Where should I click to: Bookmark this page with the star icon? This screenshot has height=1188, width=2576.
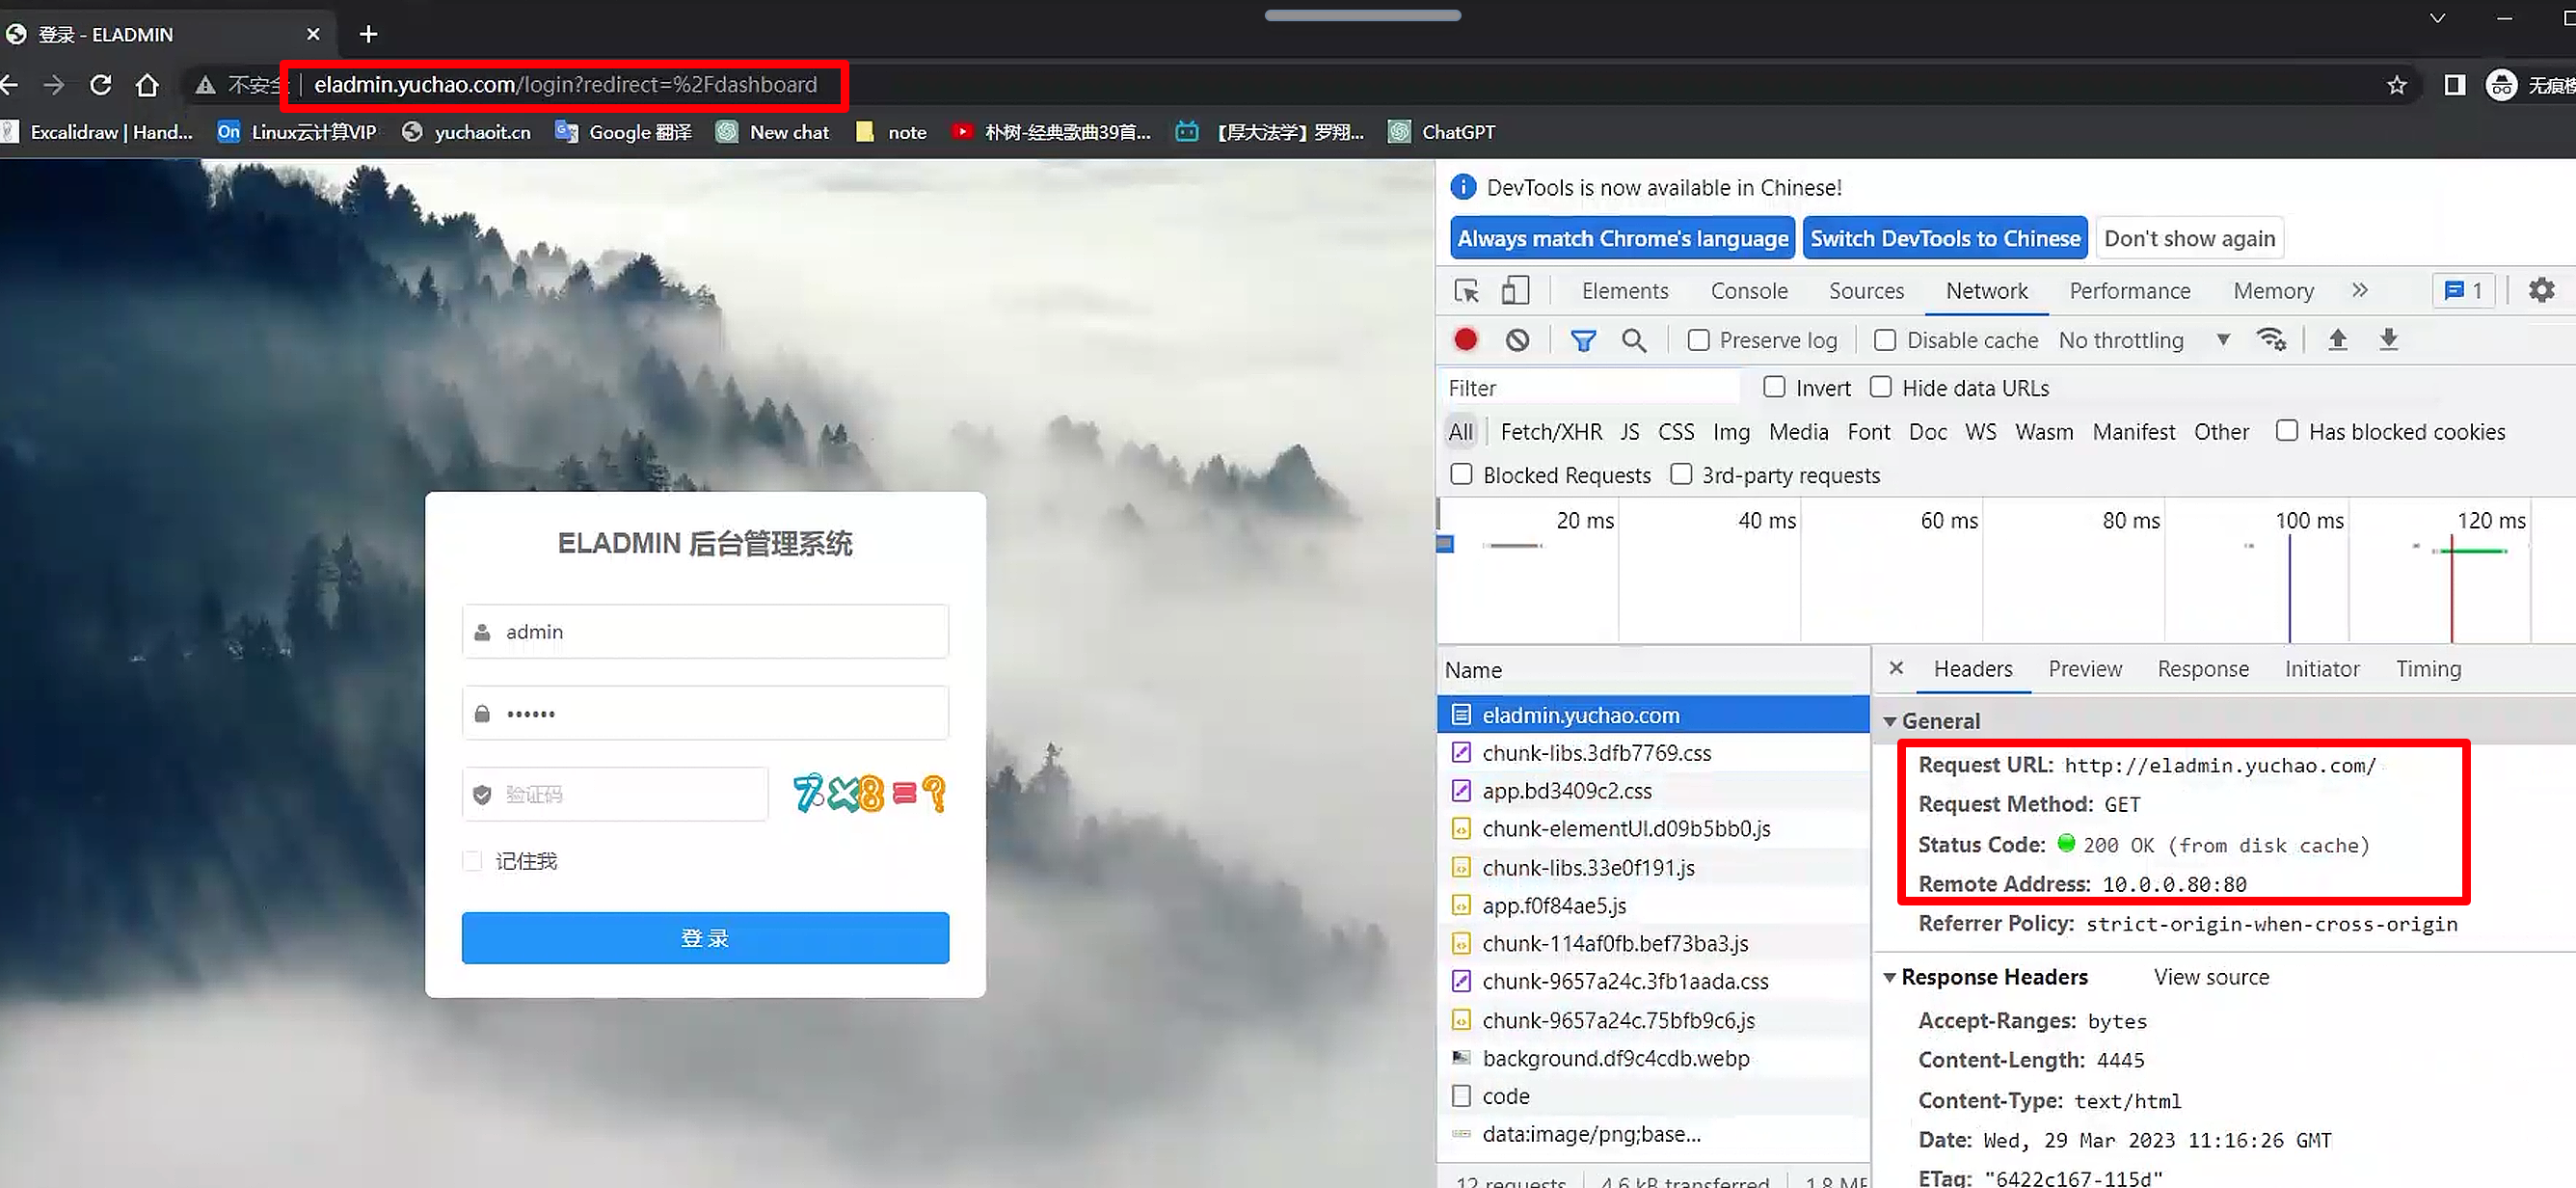[2396, 85]
